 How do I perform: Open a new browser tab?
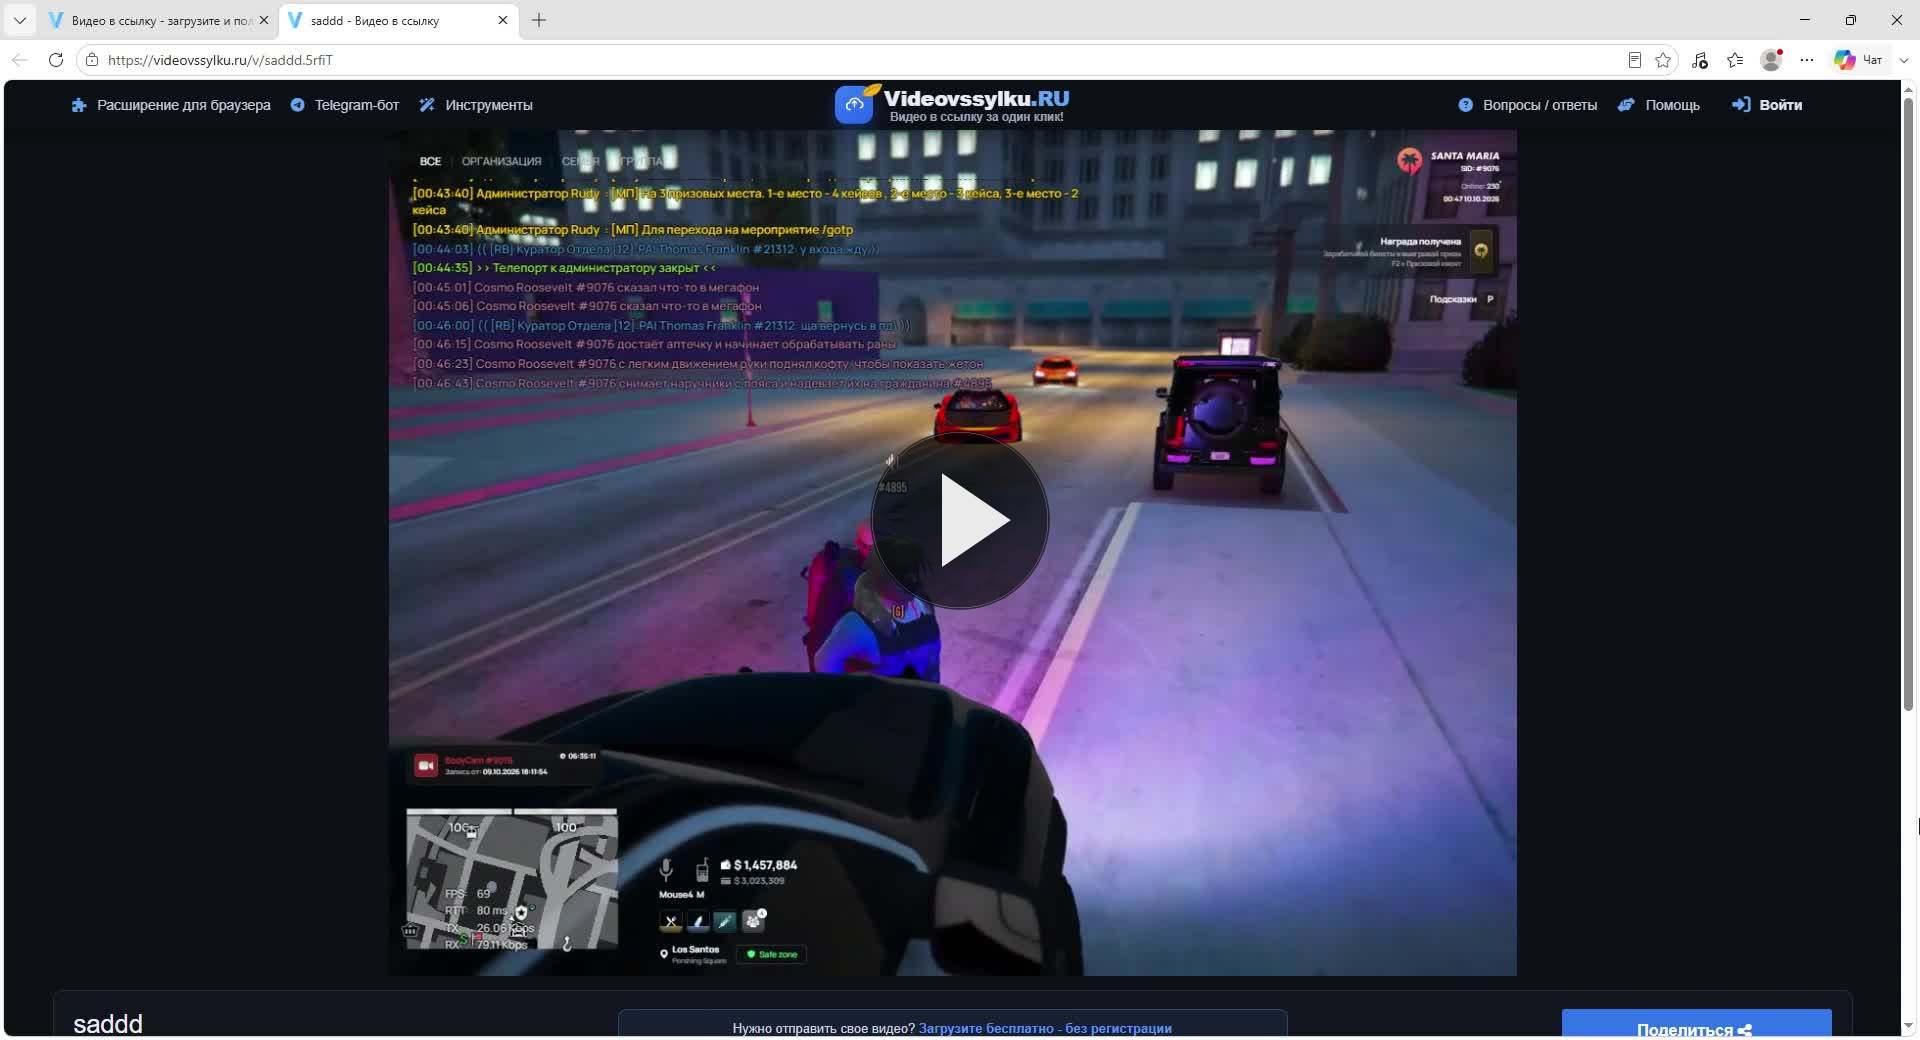coord(539,20)
